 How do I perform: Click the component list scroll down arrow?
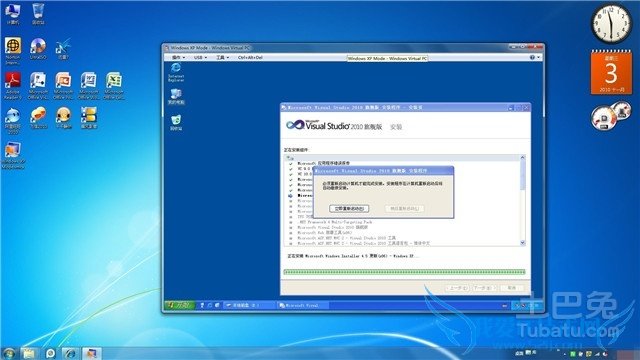(522, 243)
